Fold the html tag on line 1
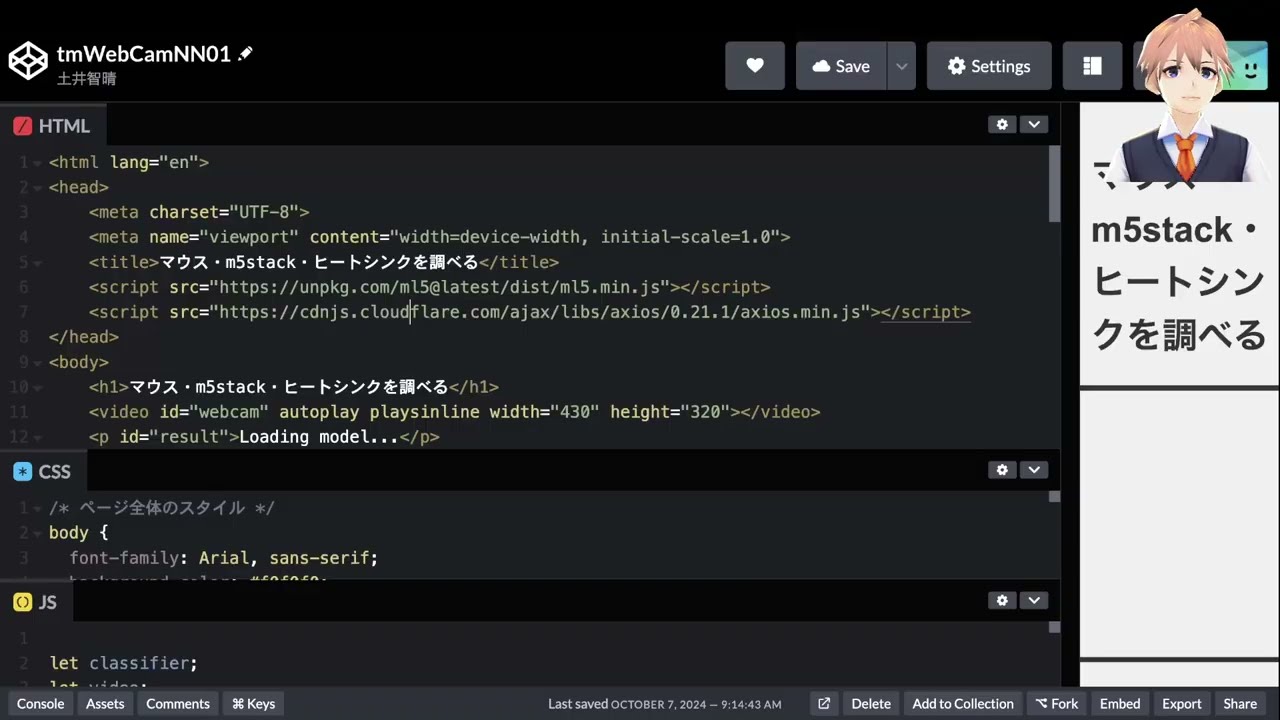The image size is (1280, 720). (39, 162)
